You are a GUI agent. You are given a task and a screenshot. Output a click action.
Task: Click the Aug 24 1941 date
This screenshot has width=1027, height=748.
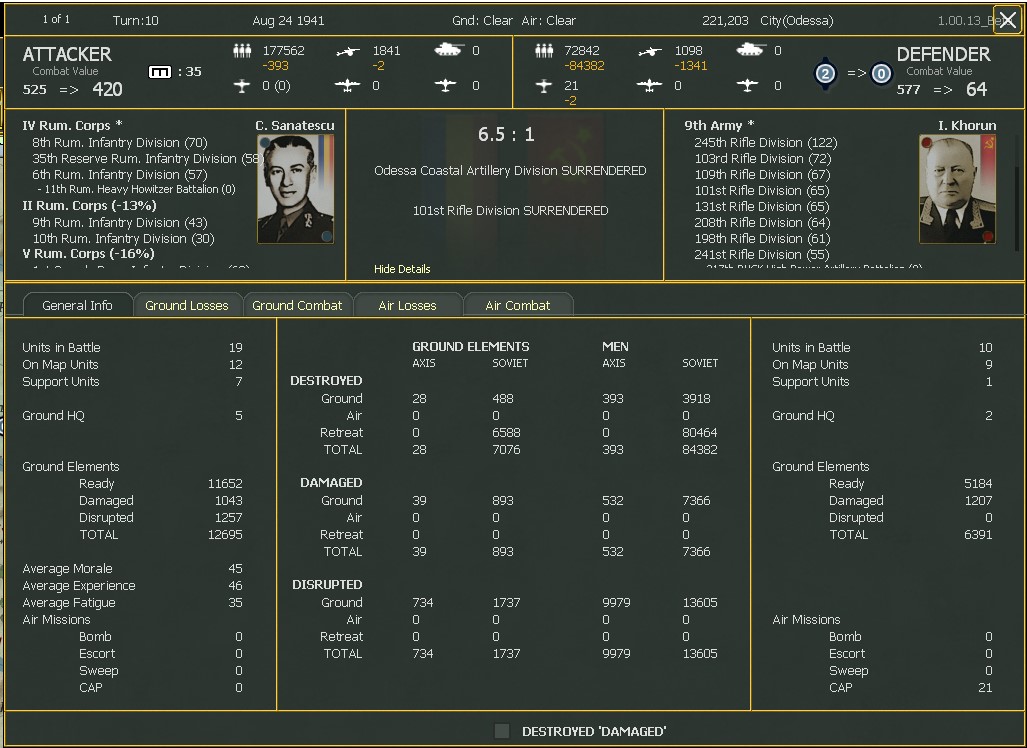pos(288,20)
